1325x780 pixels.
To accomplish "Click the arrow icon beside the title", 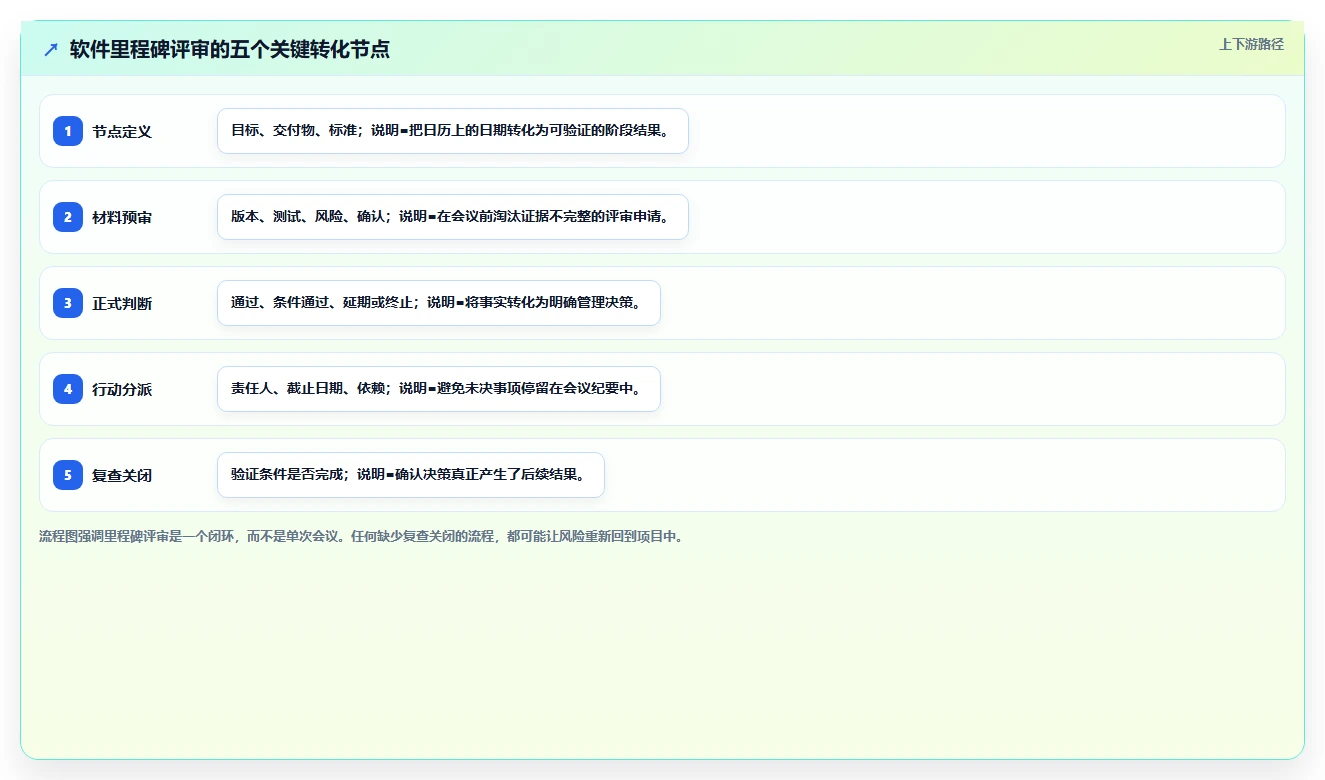I will pyautogui.click(x=51, y=49).
